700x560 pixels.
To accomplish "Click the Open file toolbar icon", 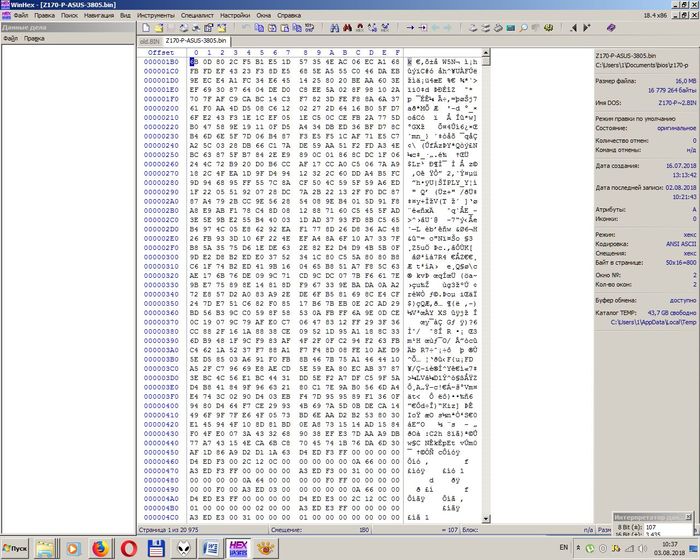I will [157, 28].
